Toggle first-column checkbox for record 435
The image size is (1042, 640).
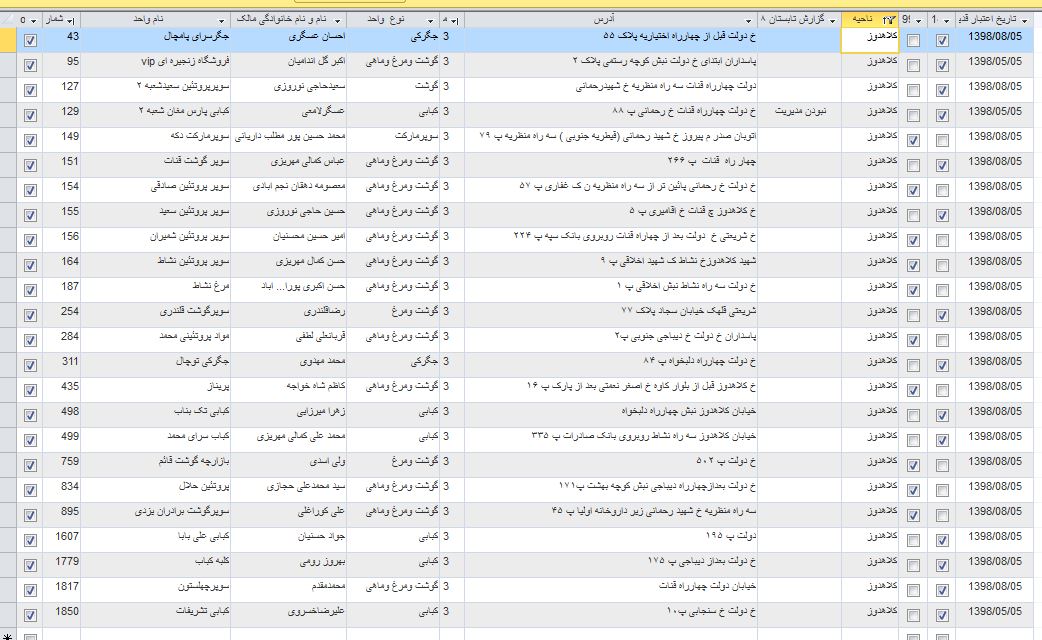(x=30, y=391)
